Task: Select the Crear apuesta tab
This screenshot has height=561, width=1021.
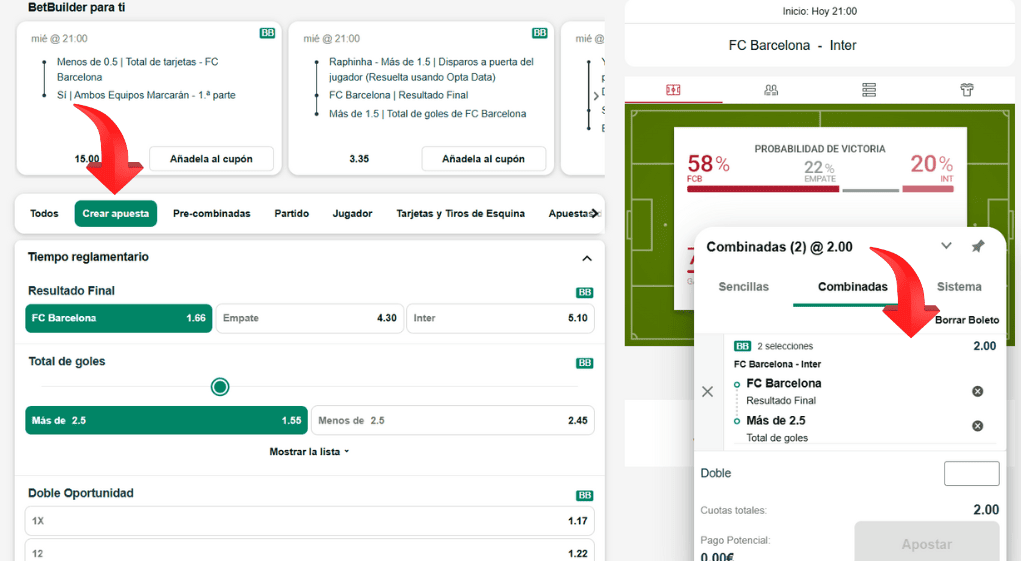Action: [x=116, y=213]
